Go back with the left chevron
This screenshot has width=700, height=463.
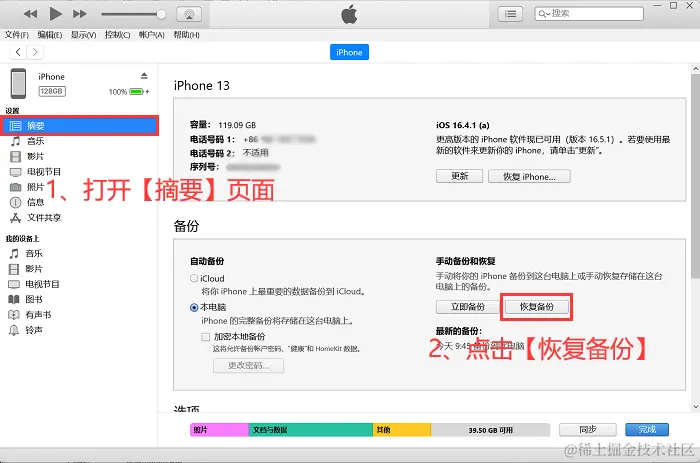point(18,52)
